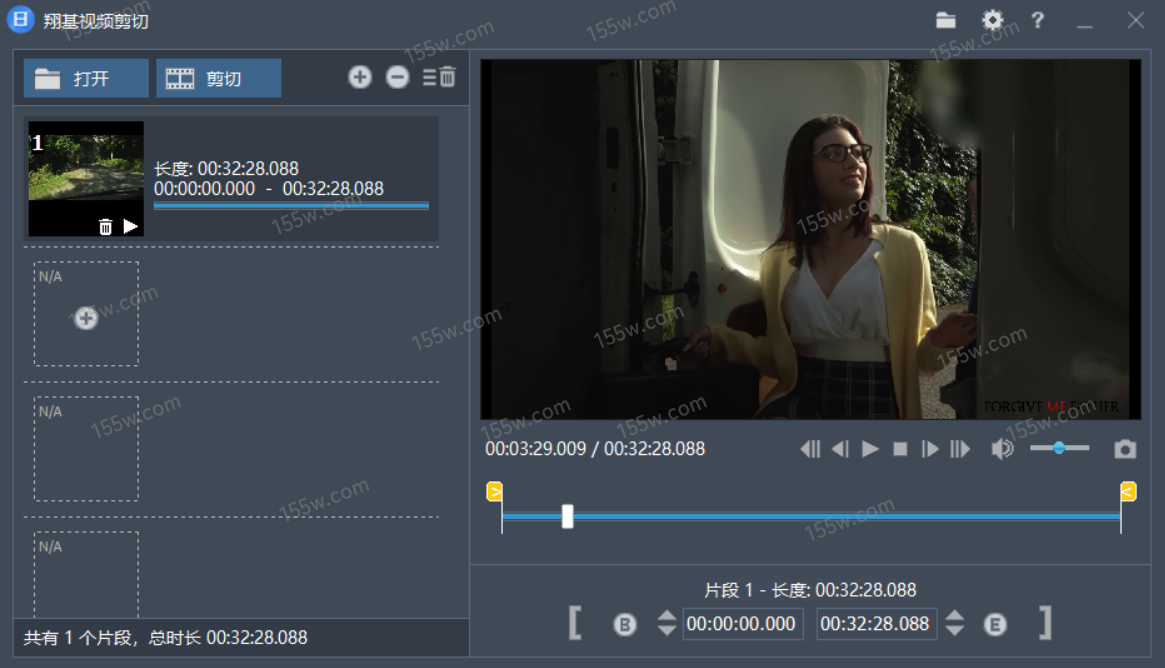Image resolution: width=1165 pixels, height=668 pixels.
Task: Play segment 1 from thumbnail play icon
Action: [130, 227]
